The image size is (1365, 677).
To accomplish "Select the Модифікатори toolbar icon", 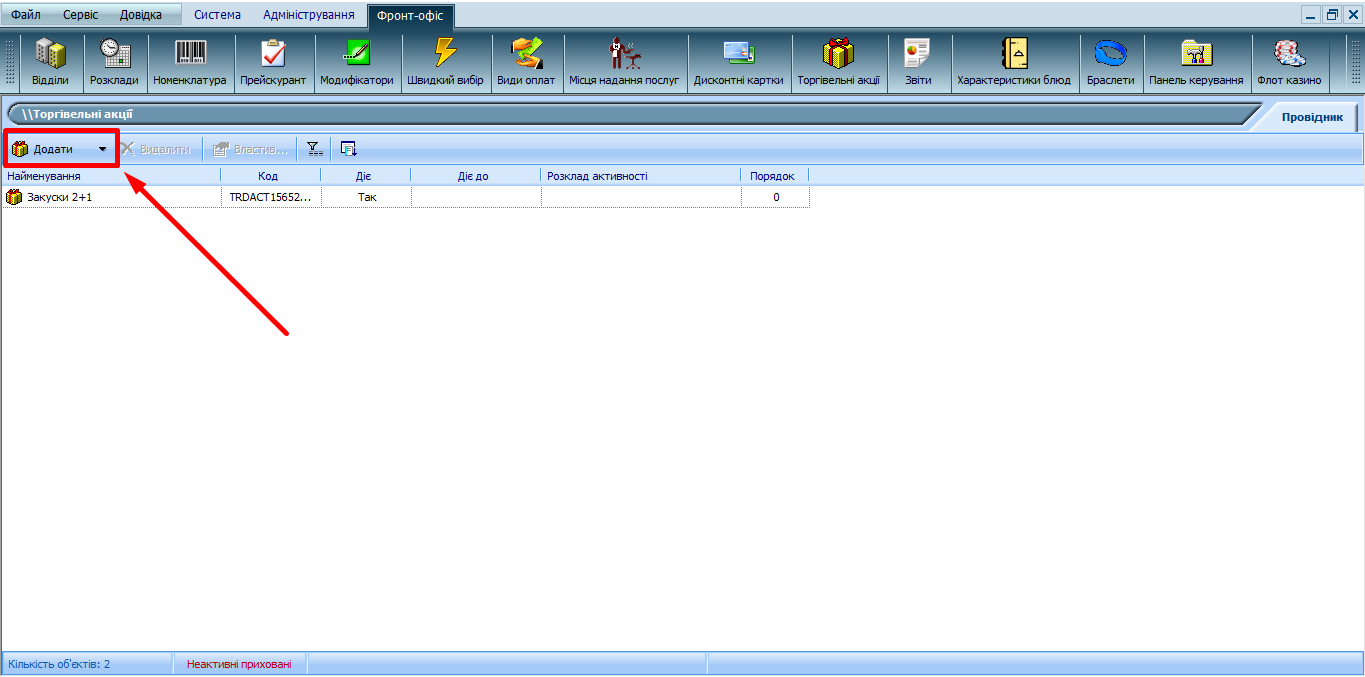I will pyautogui.click(x=357, y=62).
